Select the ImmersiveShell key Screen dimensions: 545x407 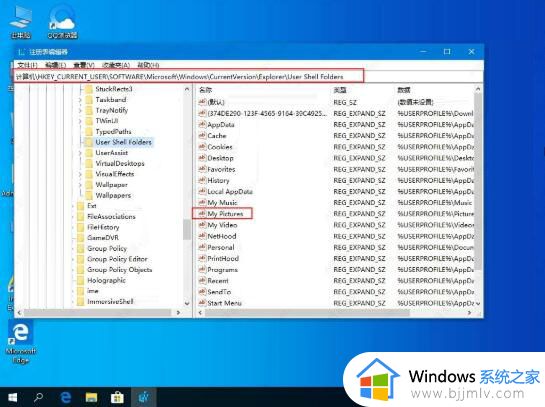(x=110, y=302)
